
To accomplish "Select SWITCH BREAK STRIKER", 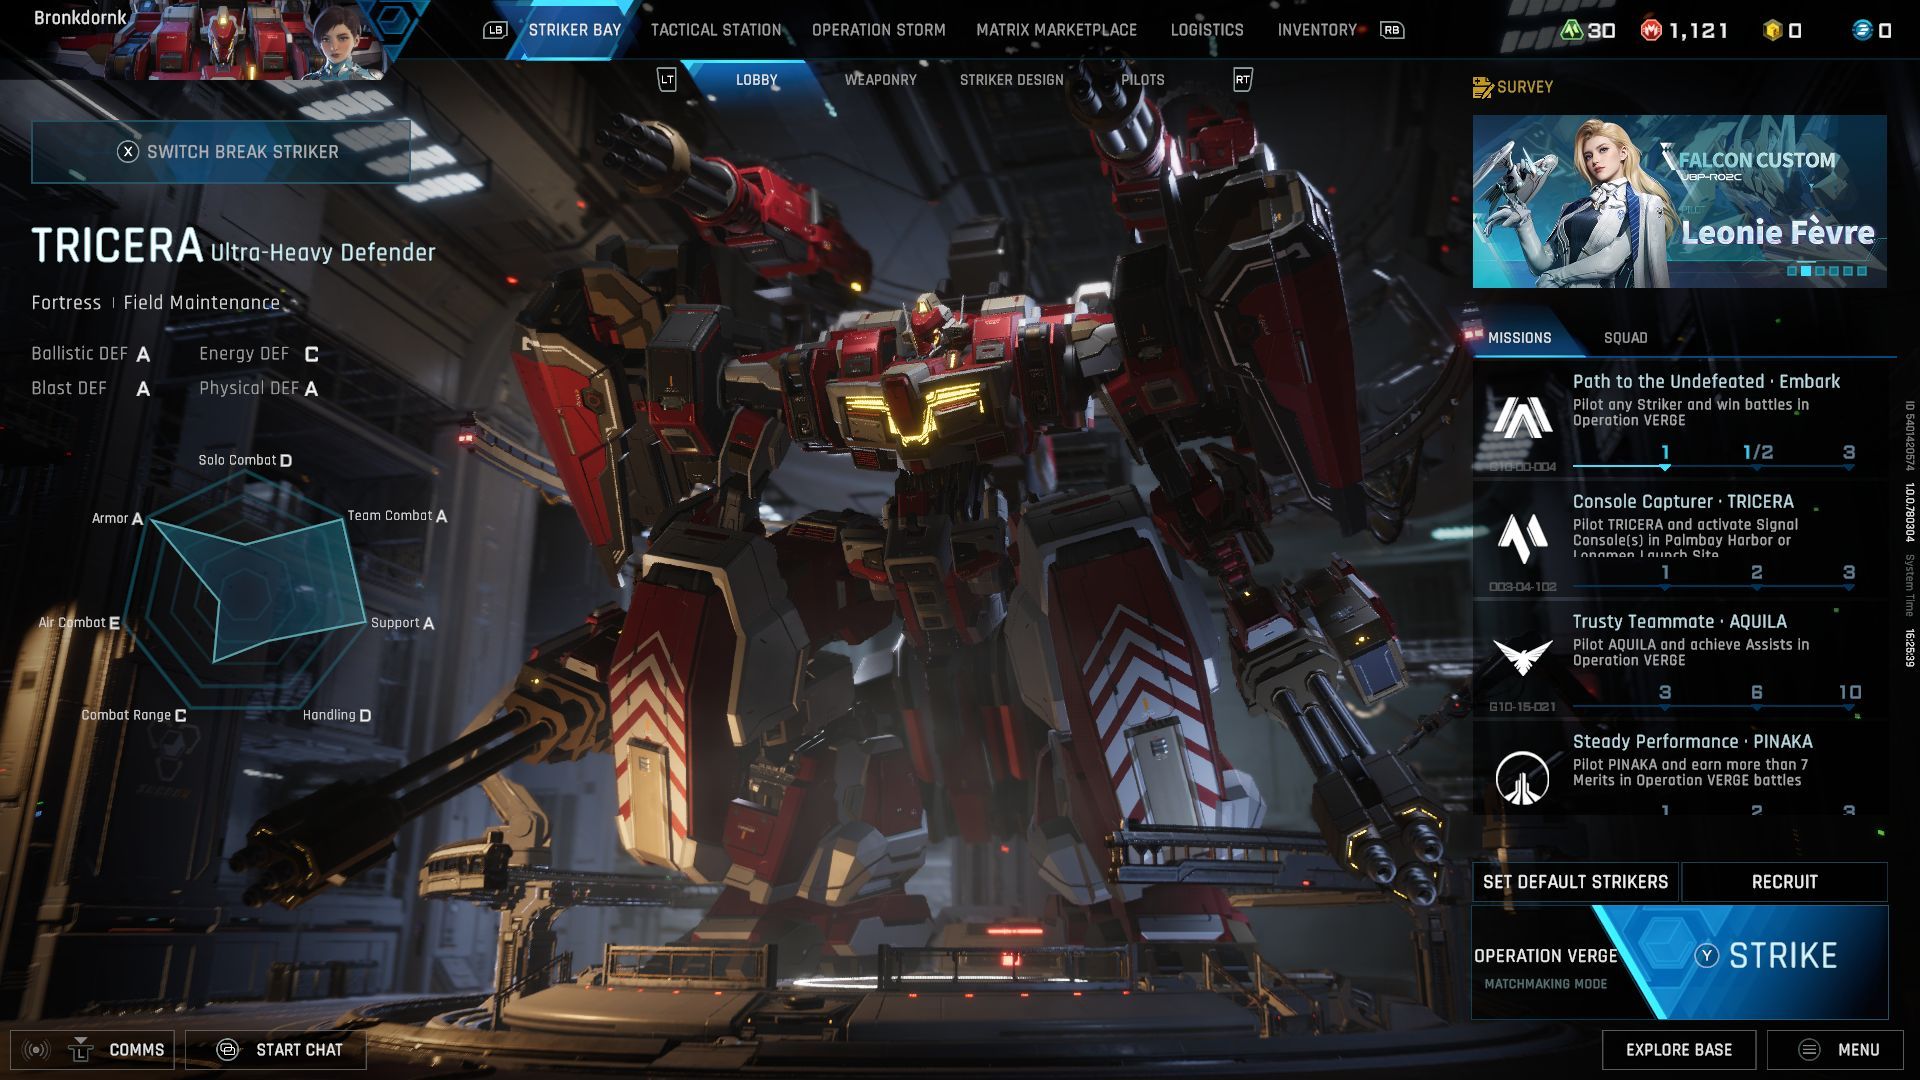I will point(221,151).
